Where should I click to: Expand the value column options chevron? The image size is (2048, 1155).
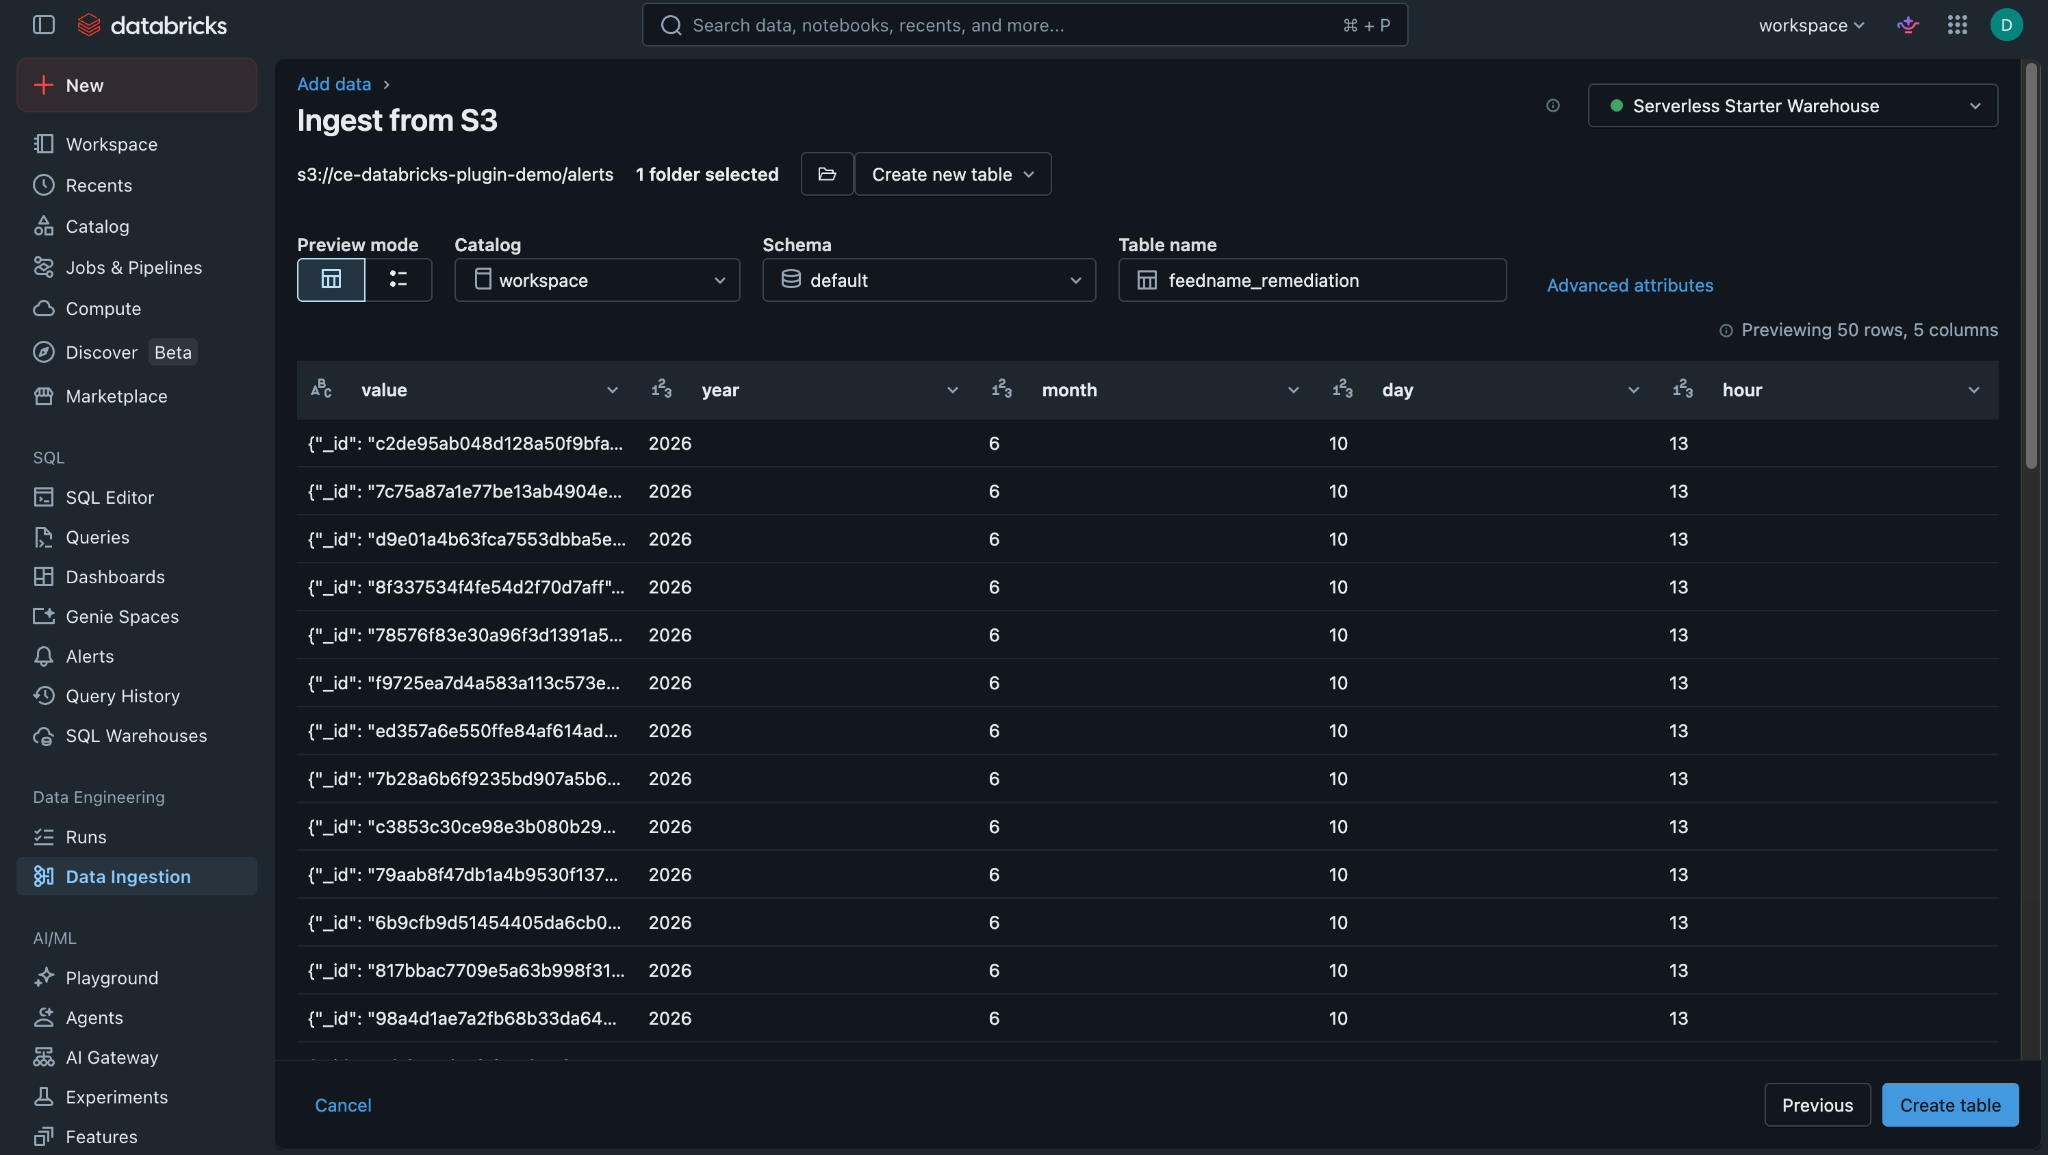pos(613,390)
